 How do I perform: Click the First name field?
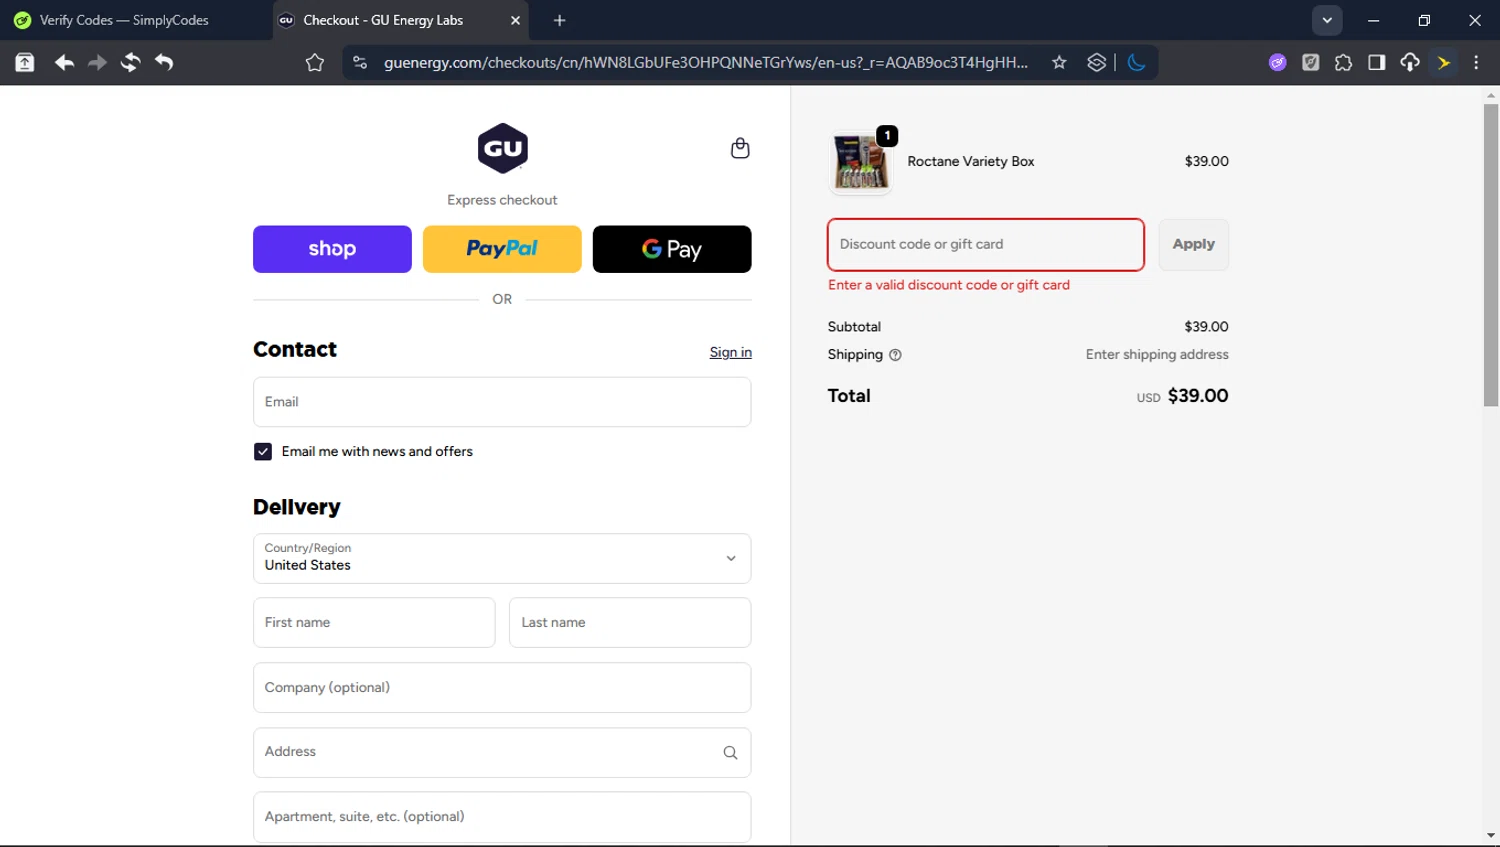click(x=374, y=622)
